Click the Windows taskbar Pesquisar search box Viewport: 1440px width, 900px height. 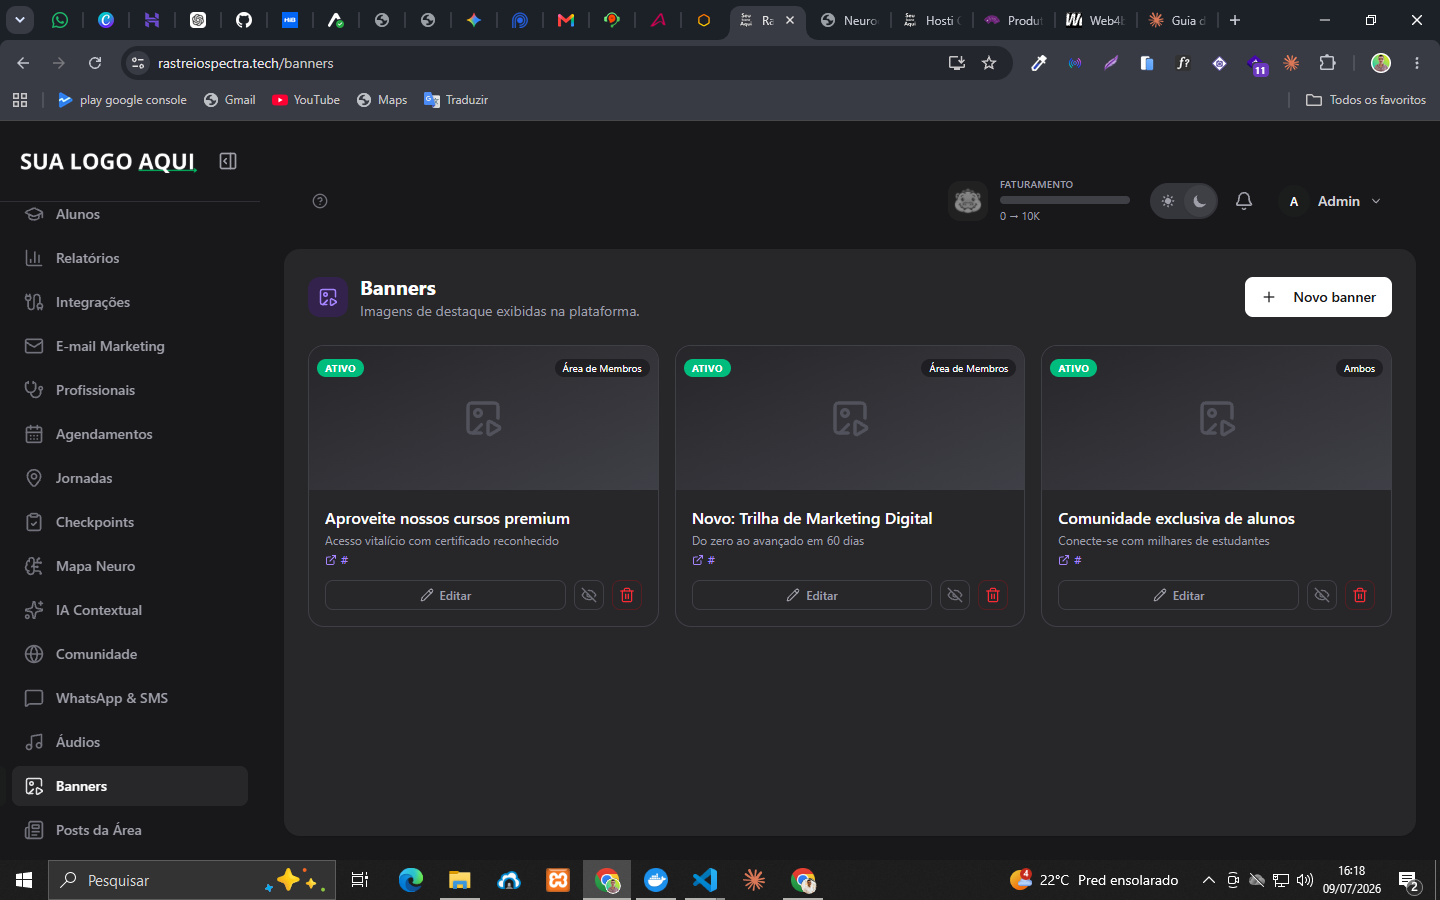(x=192, y=880)
